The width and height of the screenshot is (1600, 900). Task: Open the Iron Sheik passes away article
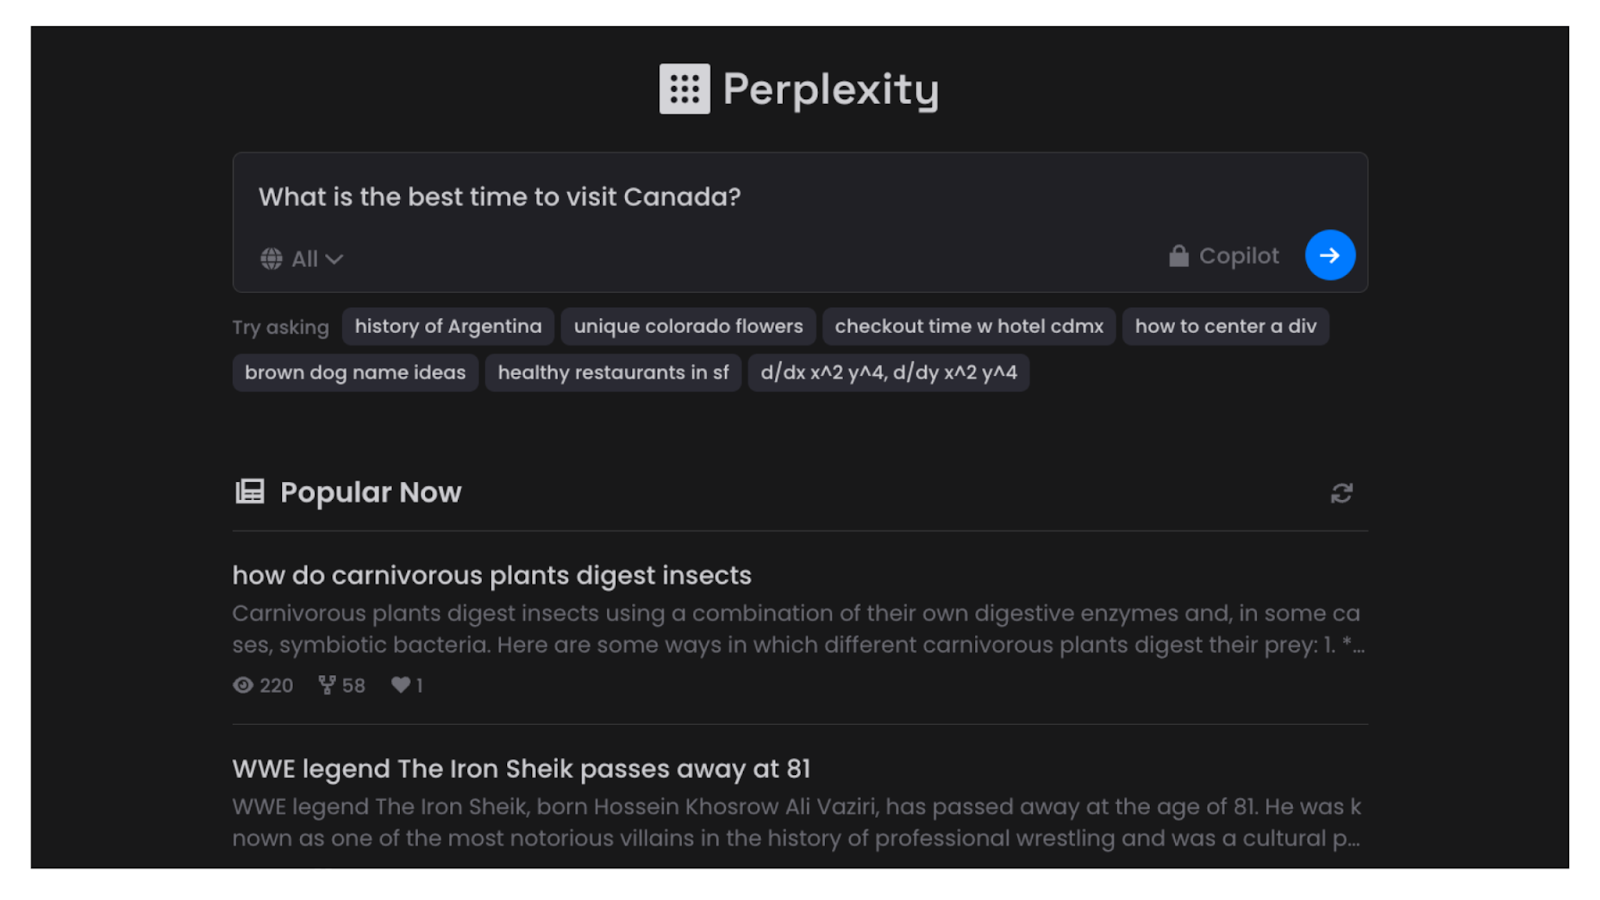521,768
